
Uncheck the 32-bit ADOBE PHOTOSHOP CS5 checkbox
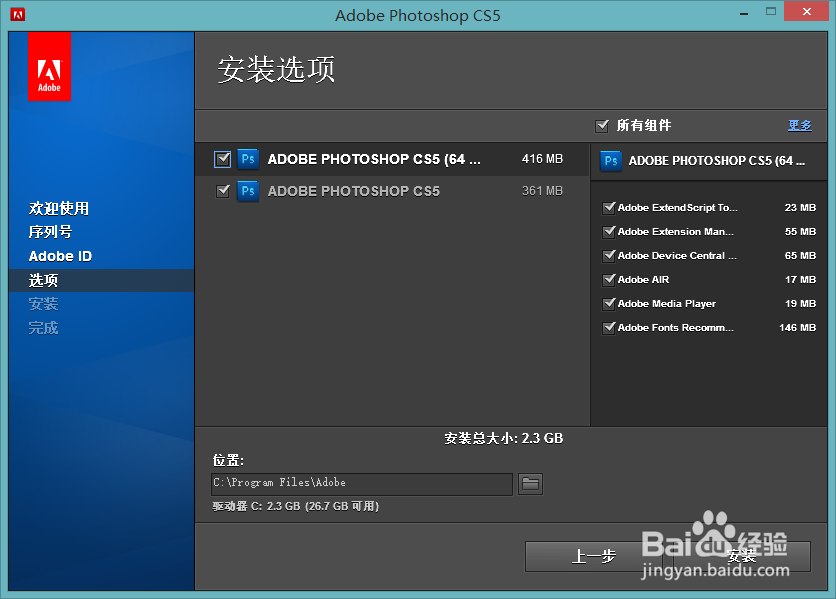point(222,190)
